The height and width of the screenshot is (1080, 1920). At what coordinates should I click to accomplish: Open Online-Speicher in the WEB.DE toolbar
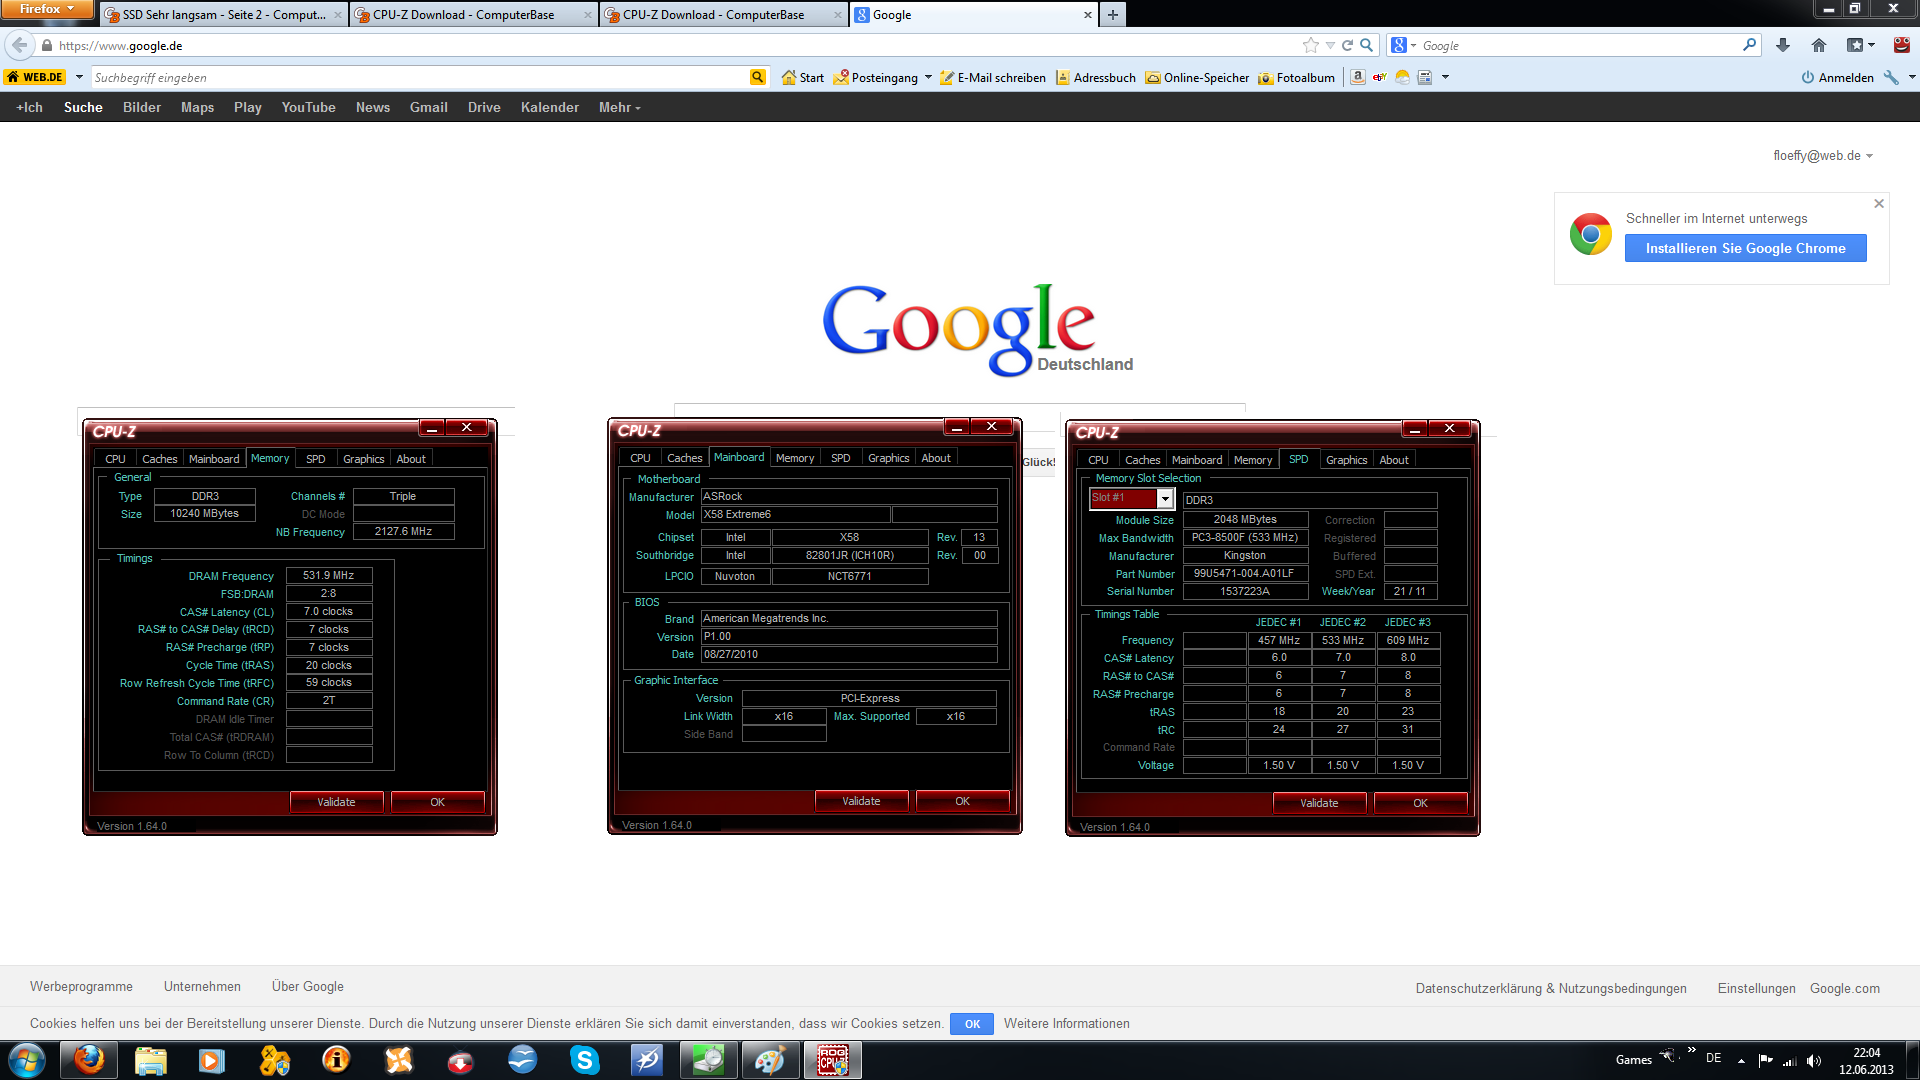[1198, 77]
